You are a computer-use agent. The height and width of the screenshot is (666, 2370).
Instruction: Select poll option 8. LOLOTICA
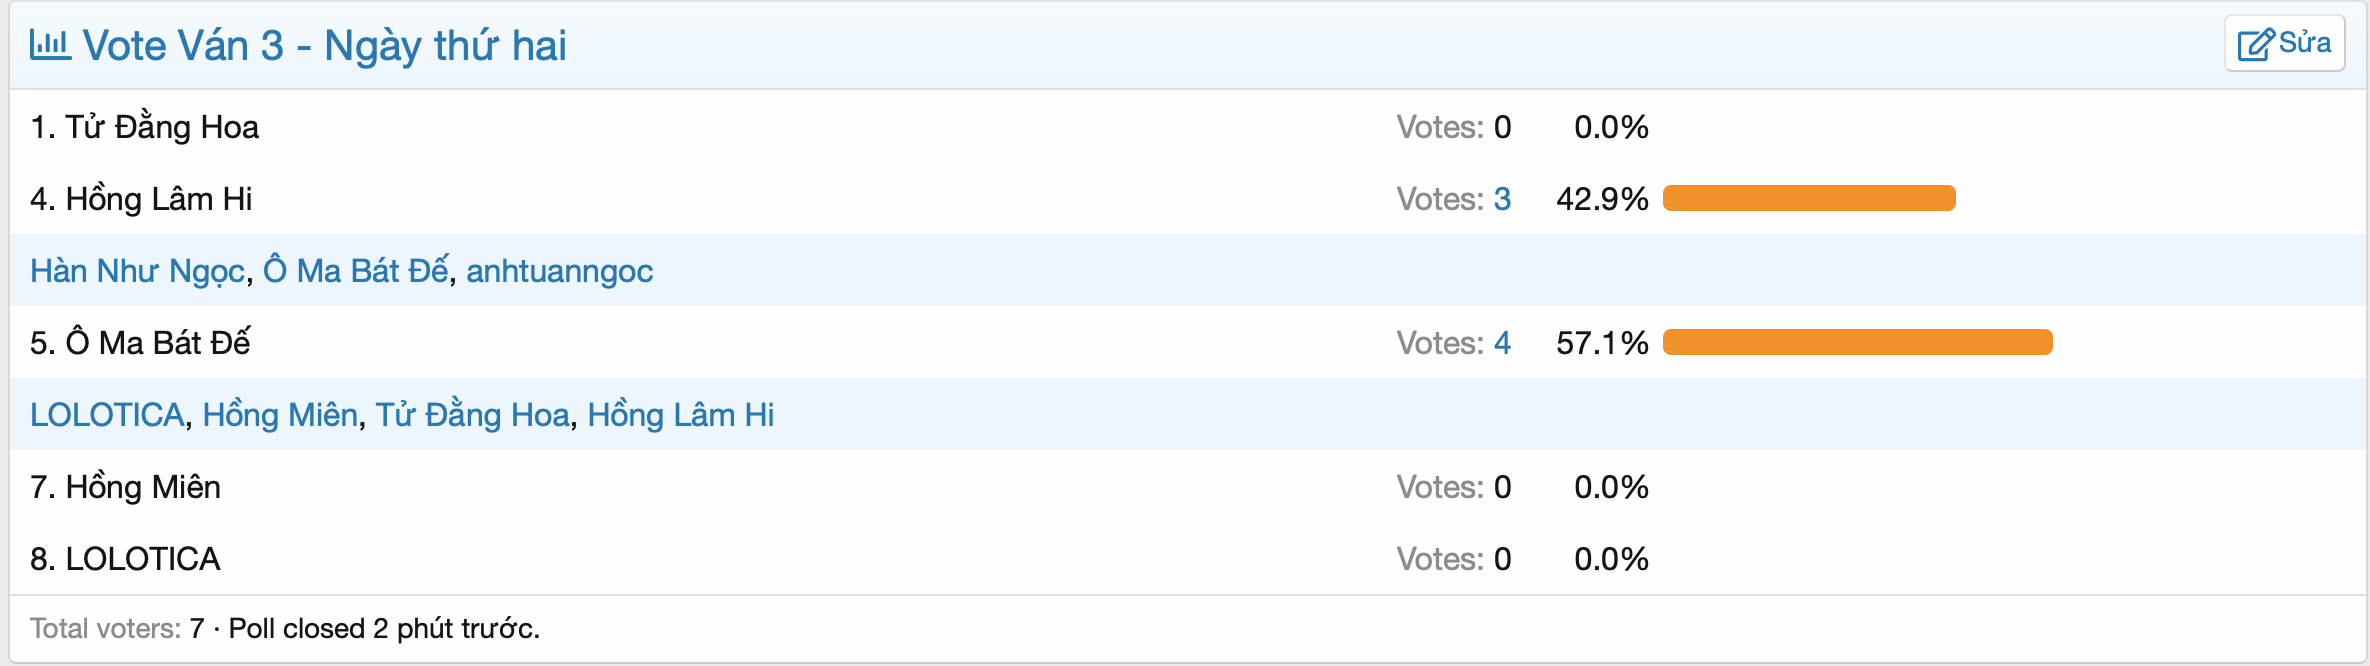124,558
